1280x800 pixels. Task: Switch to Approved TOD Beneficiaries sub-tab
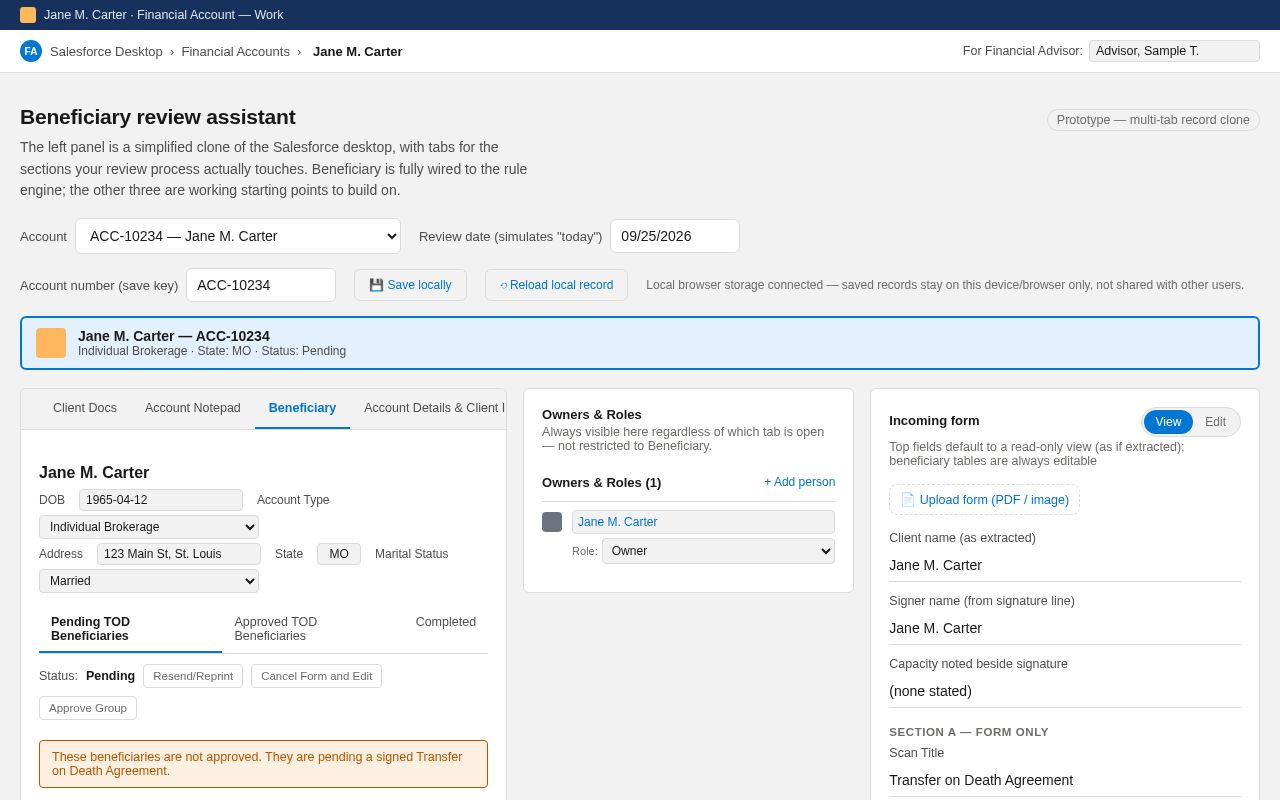[x=313, y=629]
